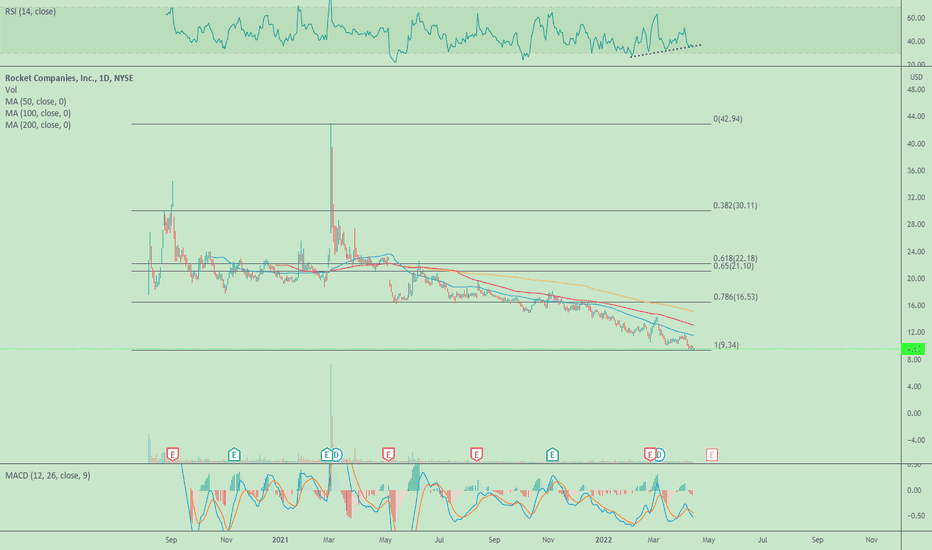Click the MA (100, close, 0) legend
The image size is (932, 550).
pyautogui.click(x=38, y=113)
